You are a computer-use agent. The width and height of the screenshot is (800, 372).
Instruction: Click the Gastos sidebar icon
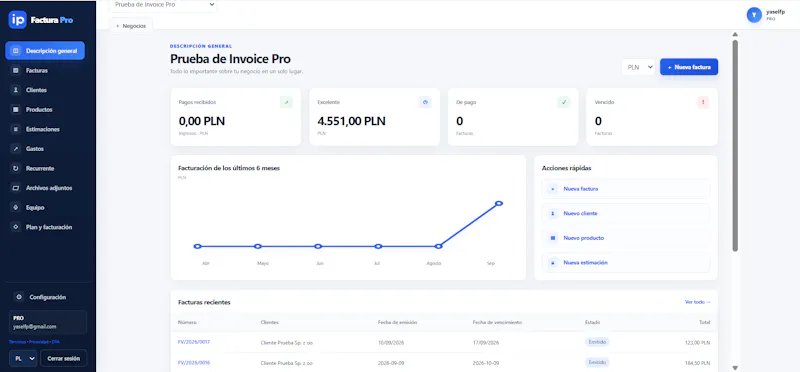click(x=16, y=149)
